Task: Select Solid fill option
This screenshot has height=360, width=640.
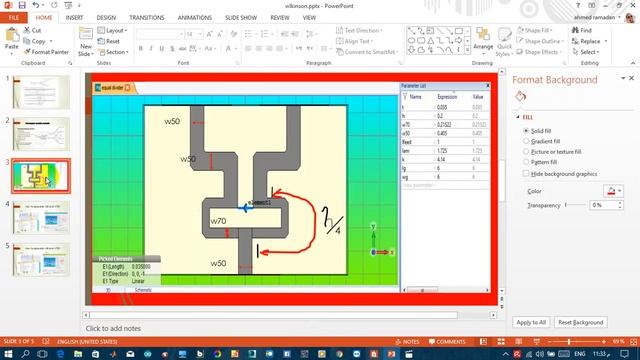Action: click(537, 131)
